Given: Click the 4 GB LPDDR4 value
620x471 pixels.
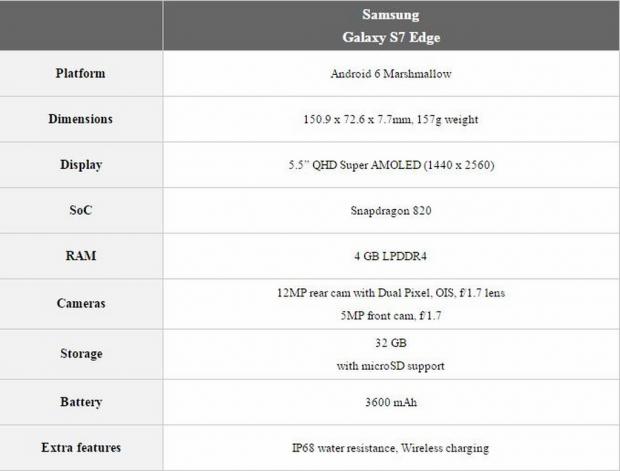Looking at the screenshot, I should (x=390, y=256).
